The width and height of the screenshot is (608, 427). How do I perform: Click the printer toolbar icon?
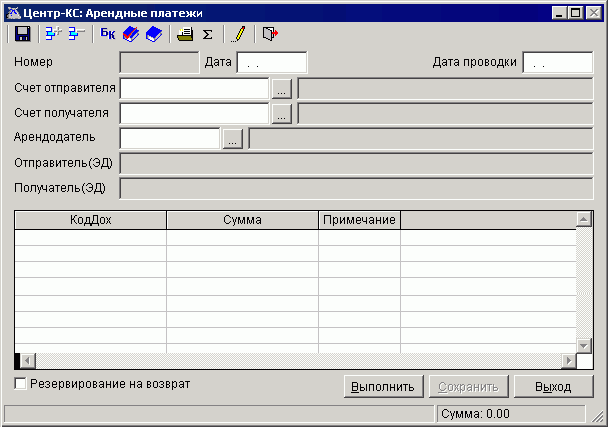185,34
